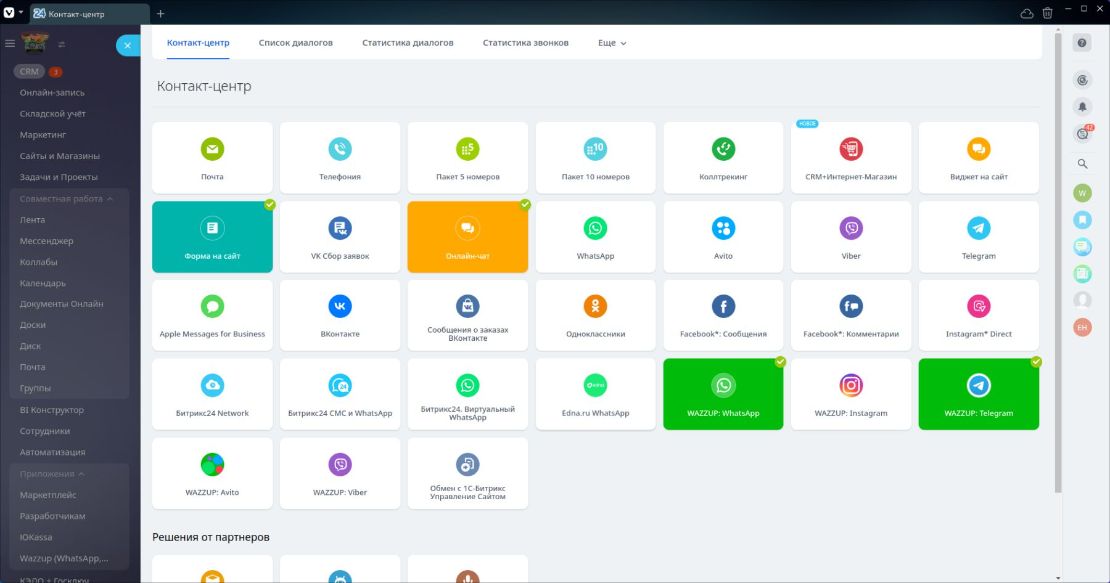
Task: Open Facebook*: Сообщения card
Action: 723,316
